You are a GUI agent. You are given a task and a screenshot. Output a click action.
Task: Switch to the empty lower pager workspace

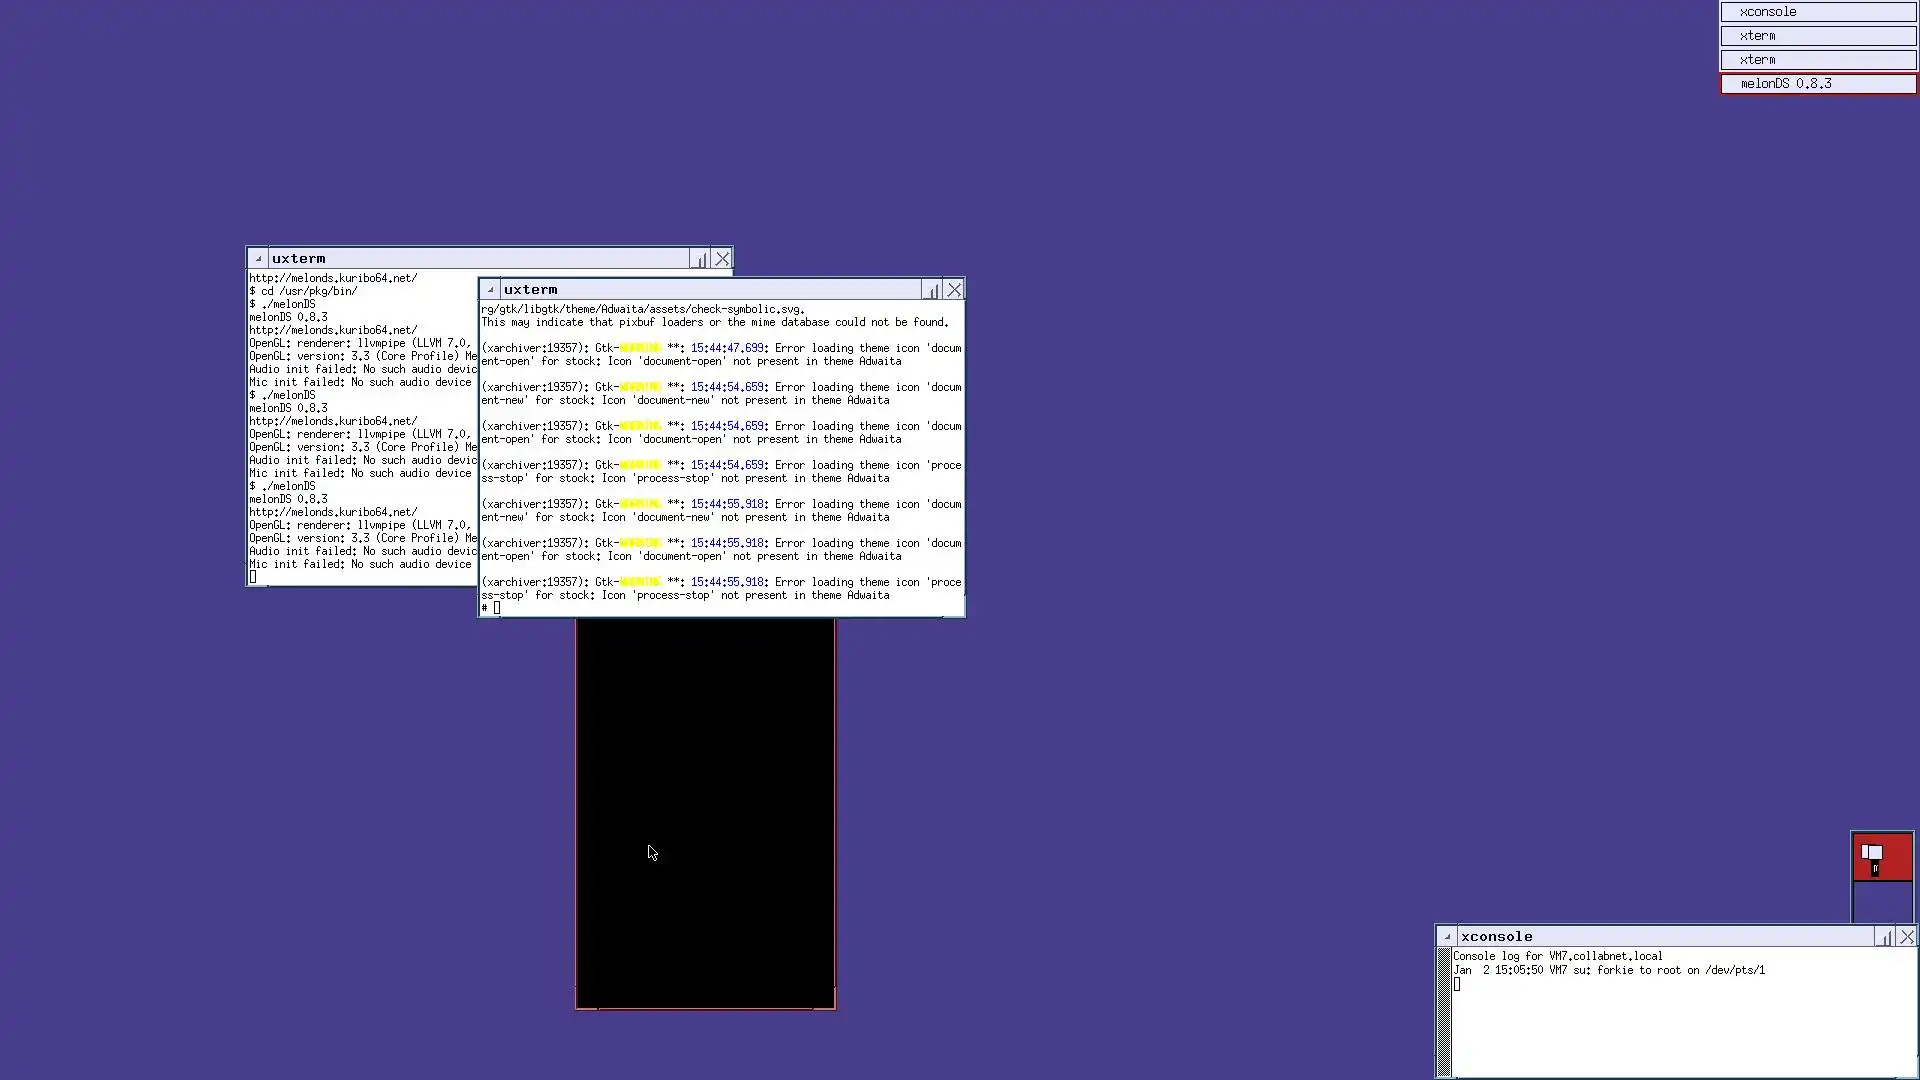coord(1882,902)
